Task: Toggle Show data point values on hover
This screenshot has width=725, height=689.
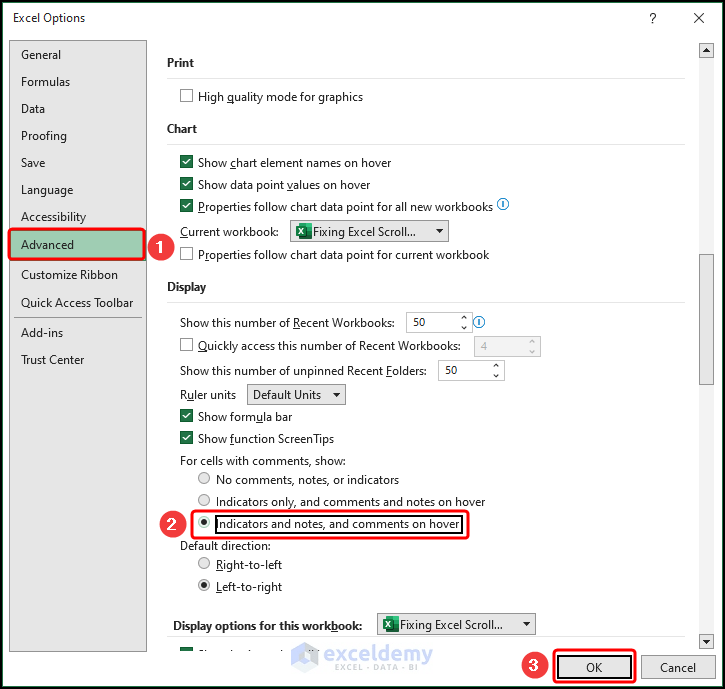Action: (x=186, y=184)
